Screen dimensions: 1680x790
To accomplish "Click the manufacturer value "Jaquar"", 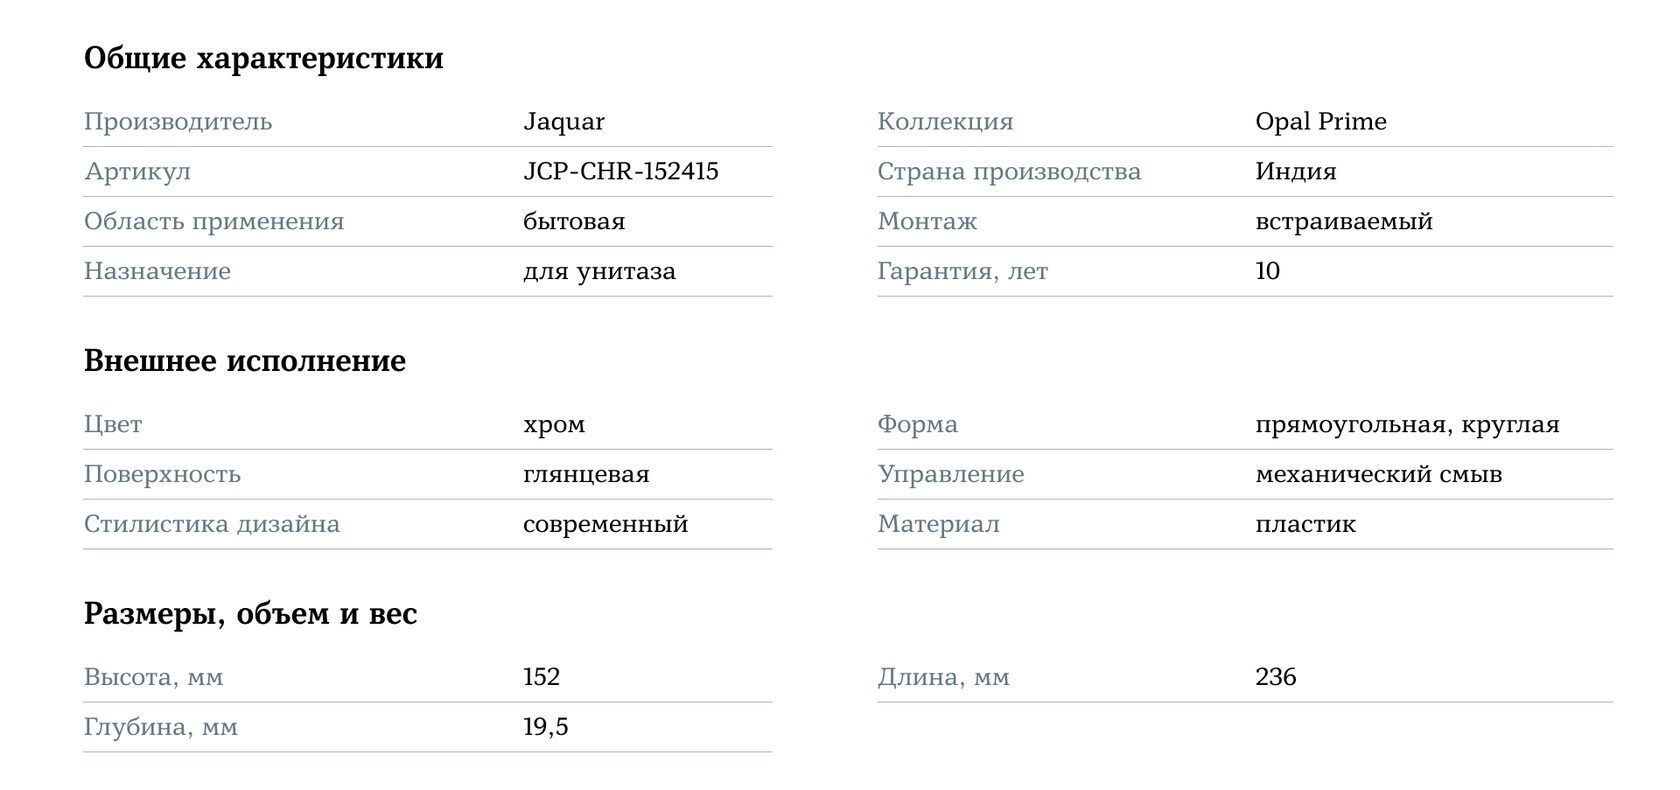I will point(563,122).
